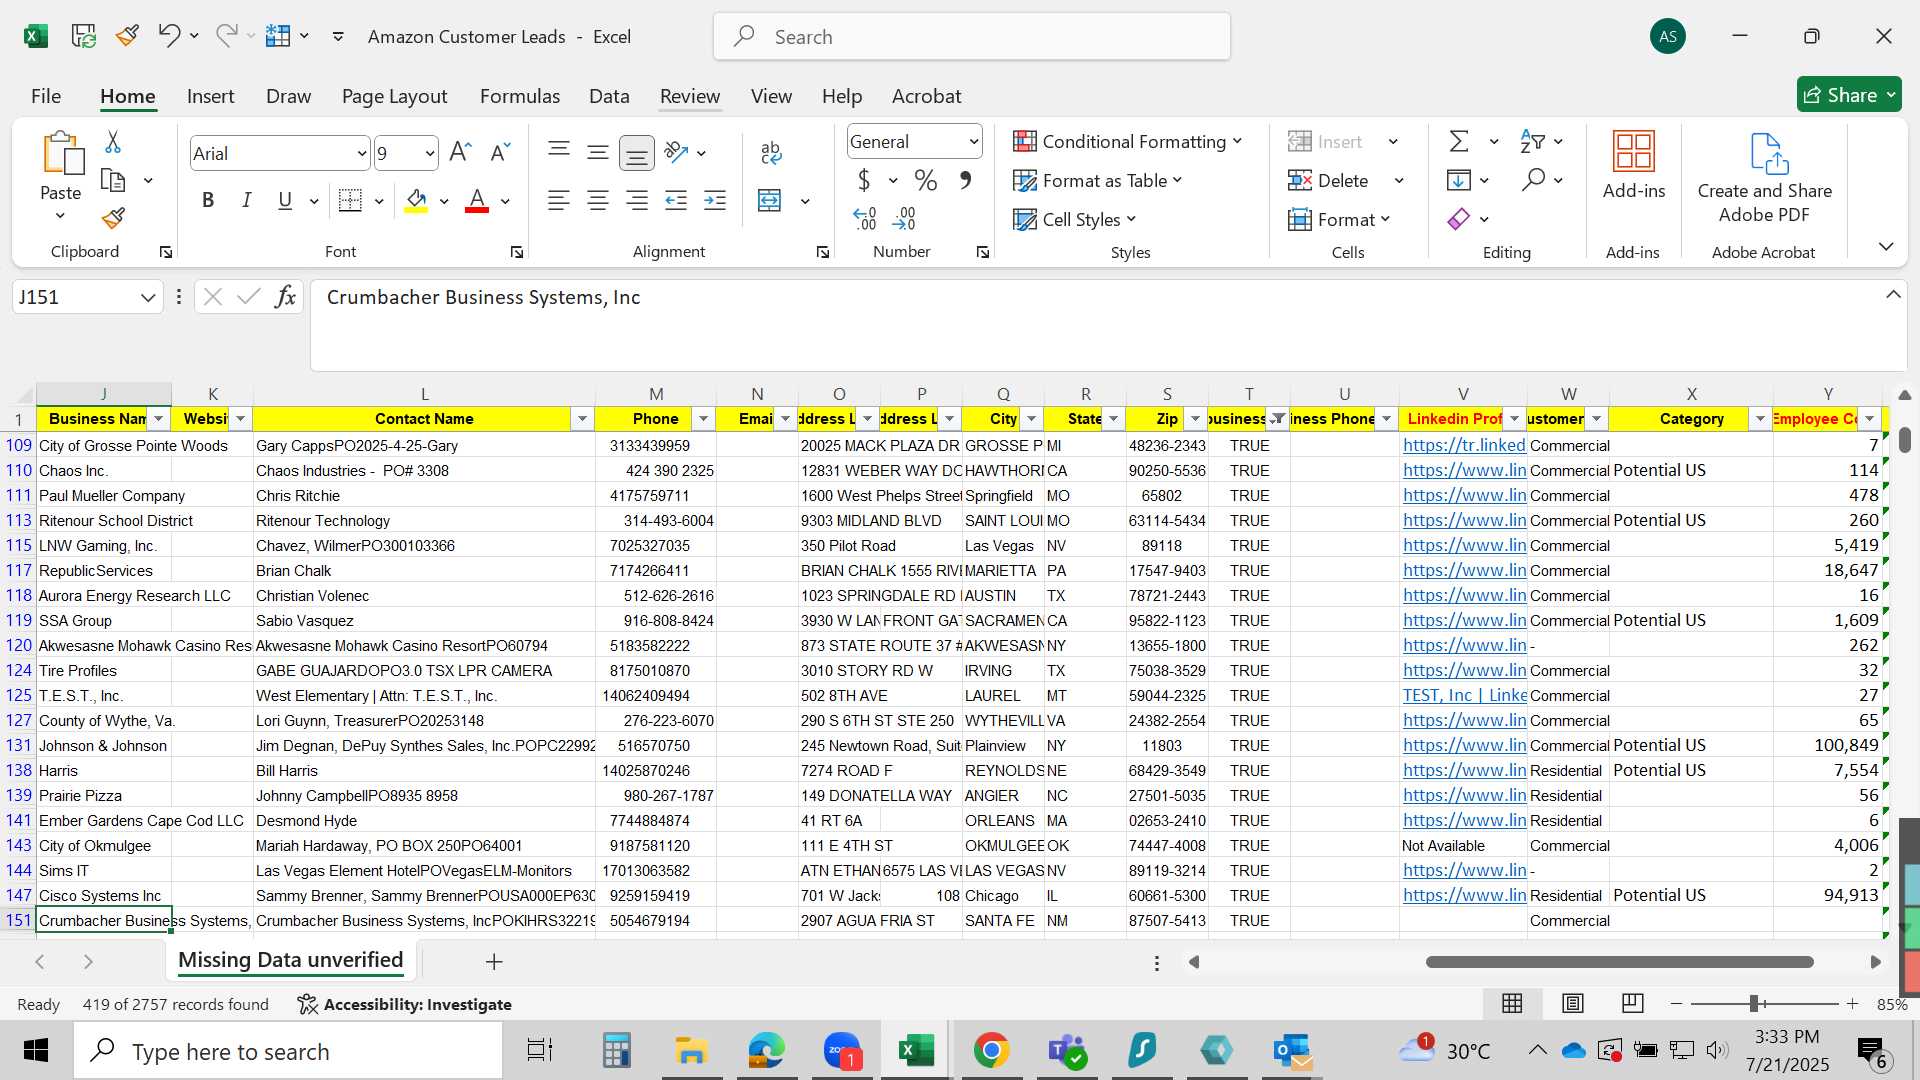Click the Share button

pos(1849,95)
